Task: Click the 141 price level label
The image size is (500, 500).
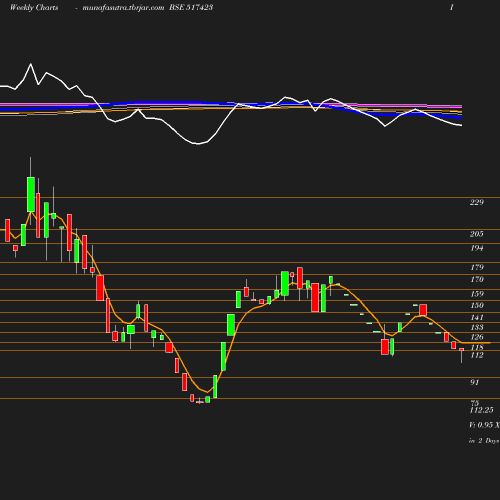Action: coord(477,317)
